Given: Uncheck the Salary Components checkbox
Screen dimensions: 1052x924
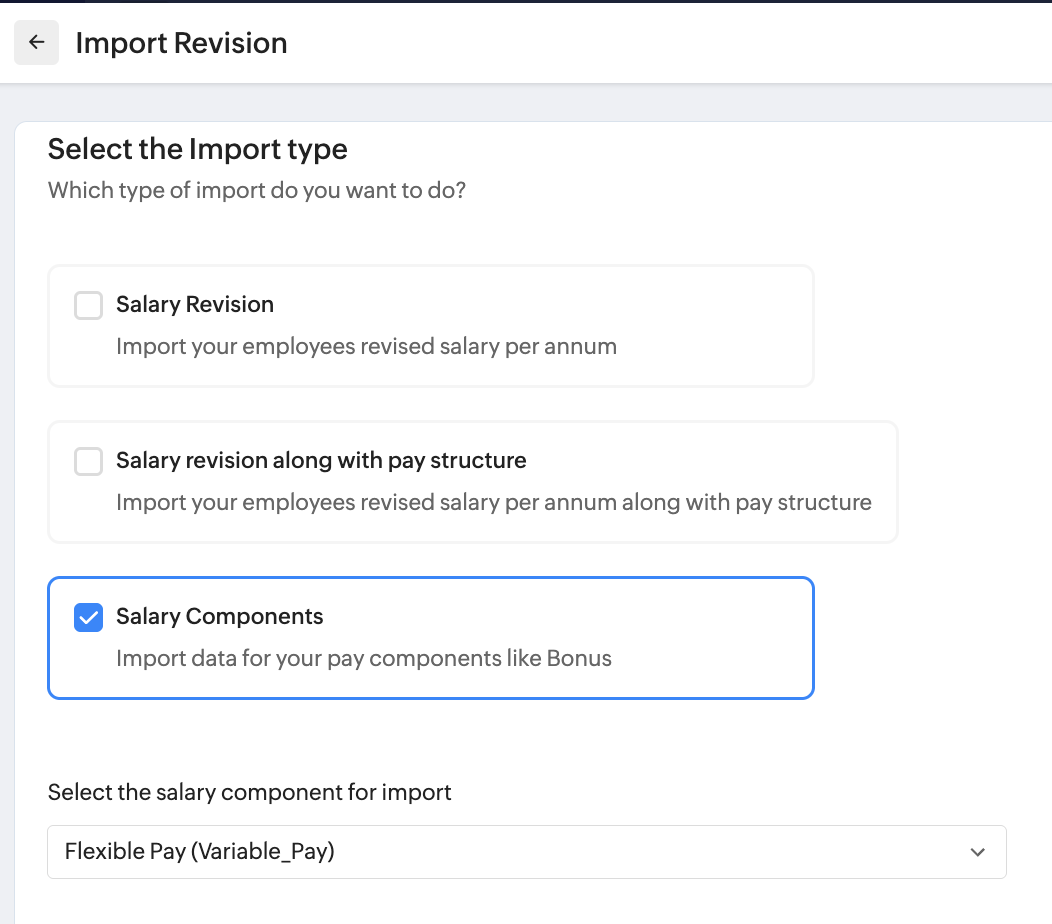Looking at the screenshot, I should 89,617.
